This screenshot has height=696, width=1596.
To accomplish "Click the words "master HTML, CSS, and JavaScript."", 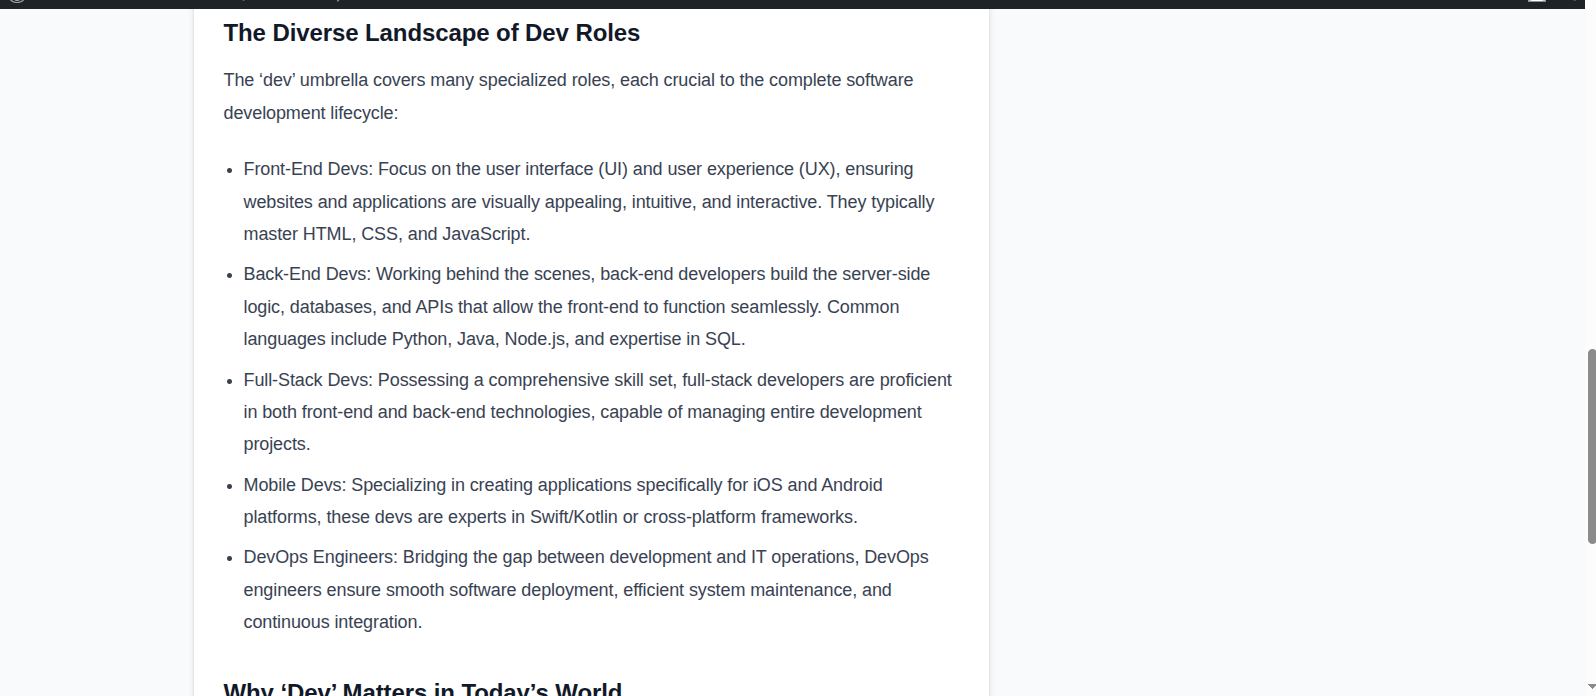I will click(387, 234).
